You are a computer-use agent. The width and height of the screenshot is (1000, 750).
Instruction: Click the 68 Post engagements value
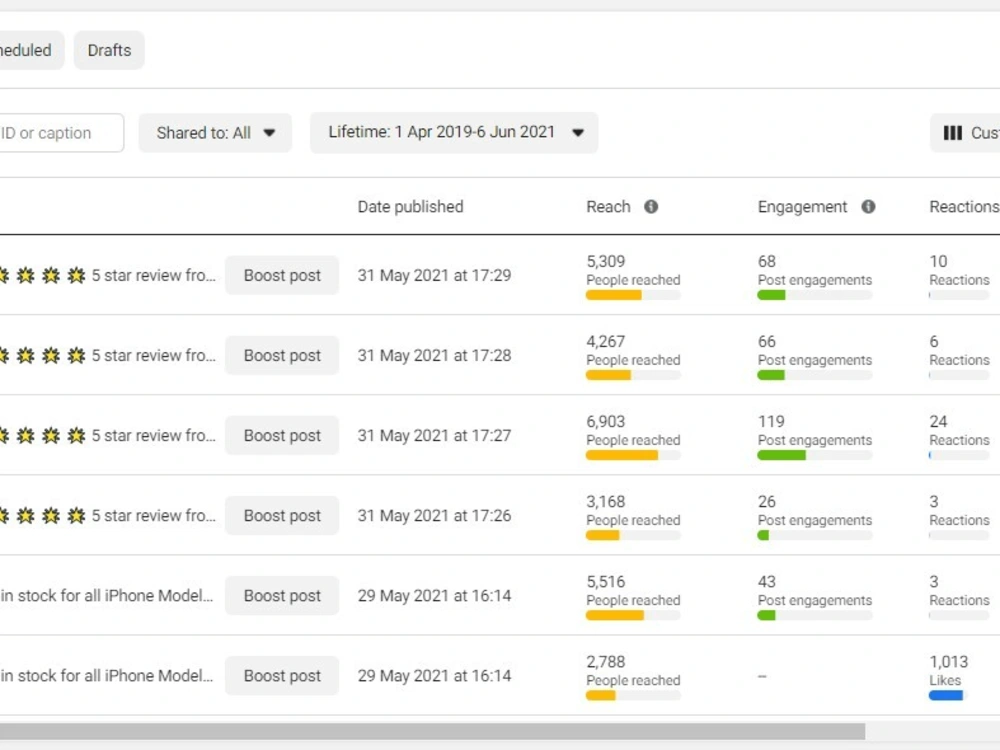coord(767,261)
